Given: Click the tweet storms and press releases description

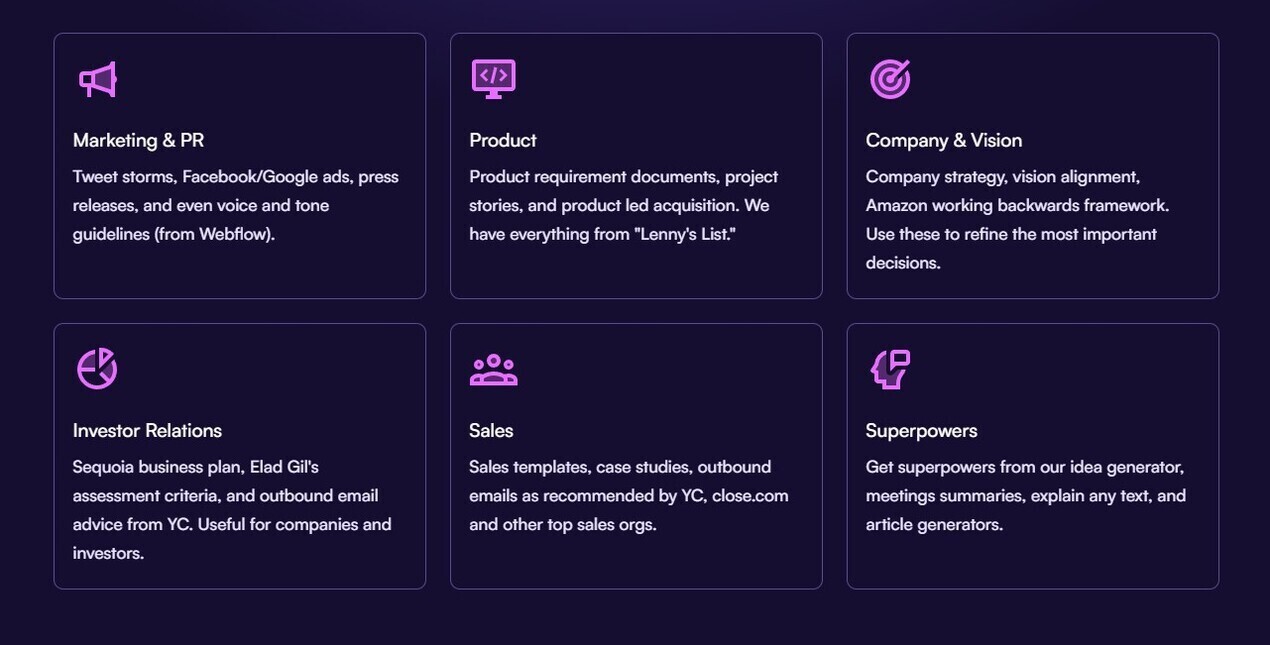Looking at the screenshot, I should point(235,205).
